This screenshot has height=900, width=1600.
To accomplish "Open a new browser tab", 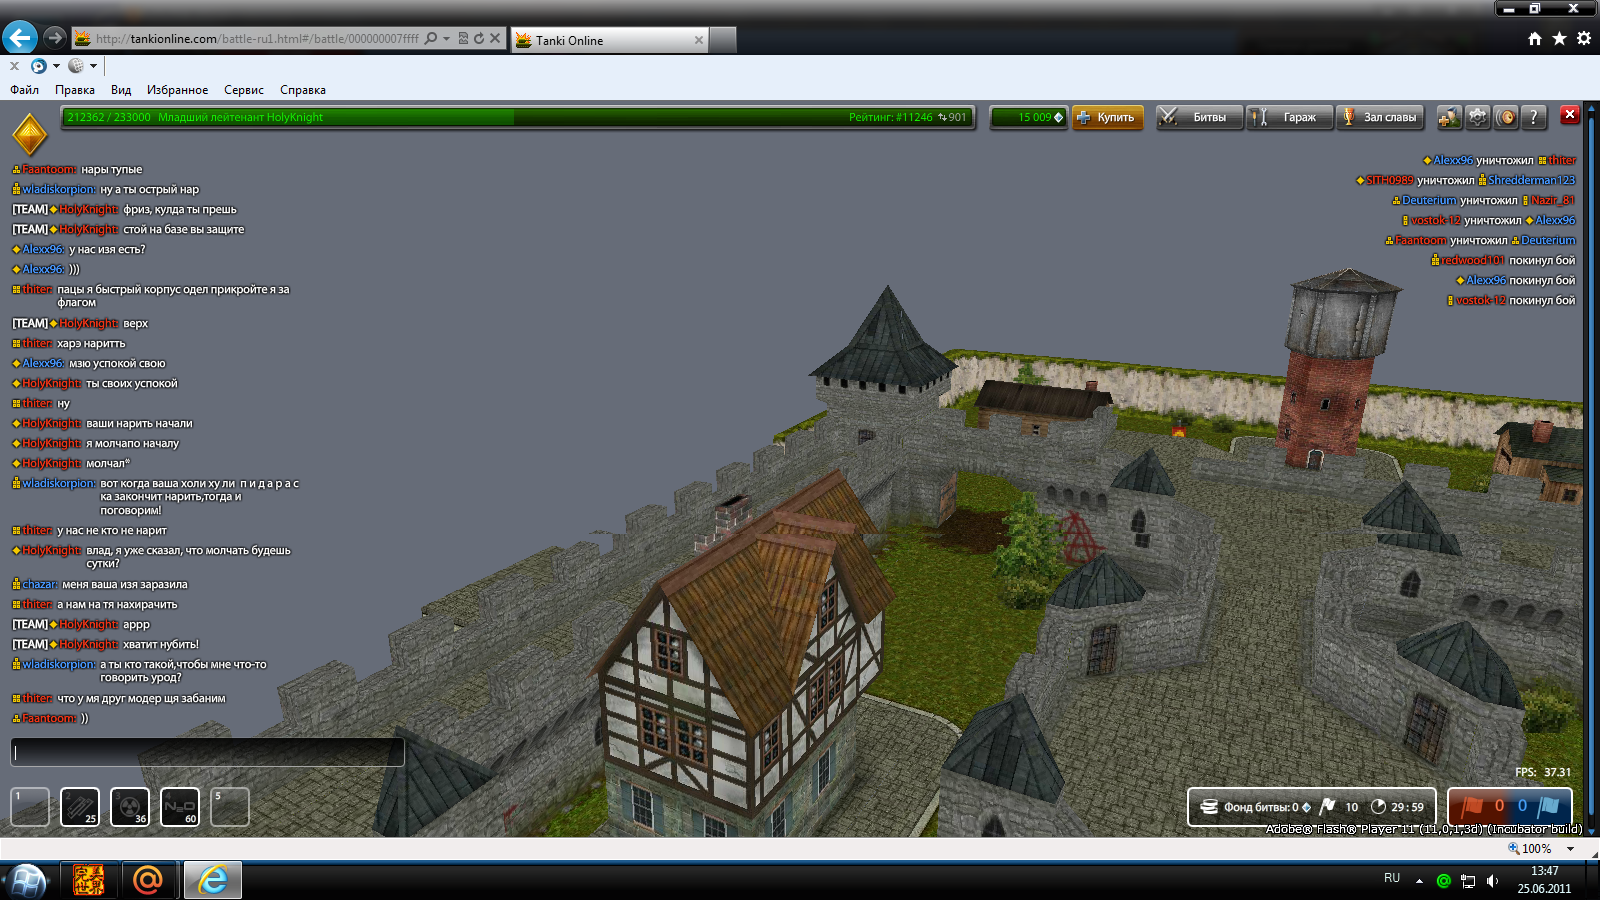I will point(723,40).
